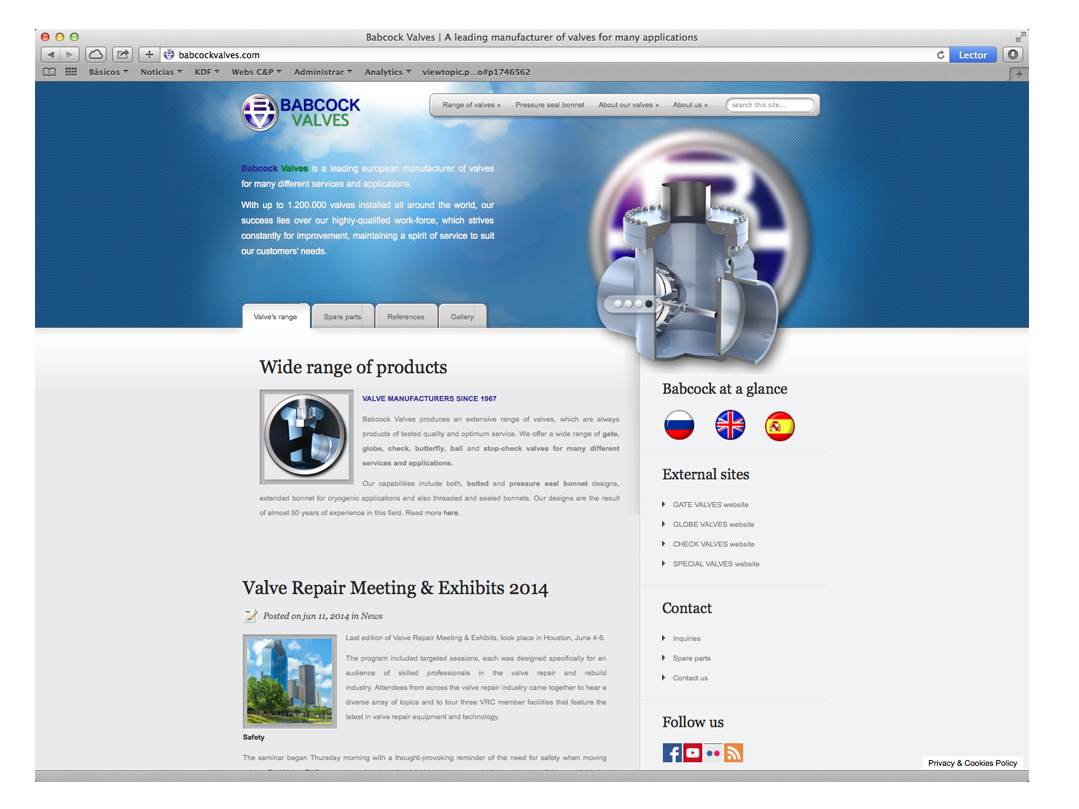Viewport: 1079px width, 809px height.
Task: Open the Flickr icon under Follow us
Action: click(x=713, y=753)
